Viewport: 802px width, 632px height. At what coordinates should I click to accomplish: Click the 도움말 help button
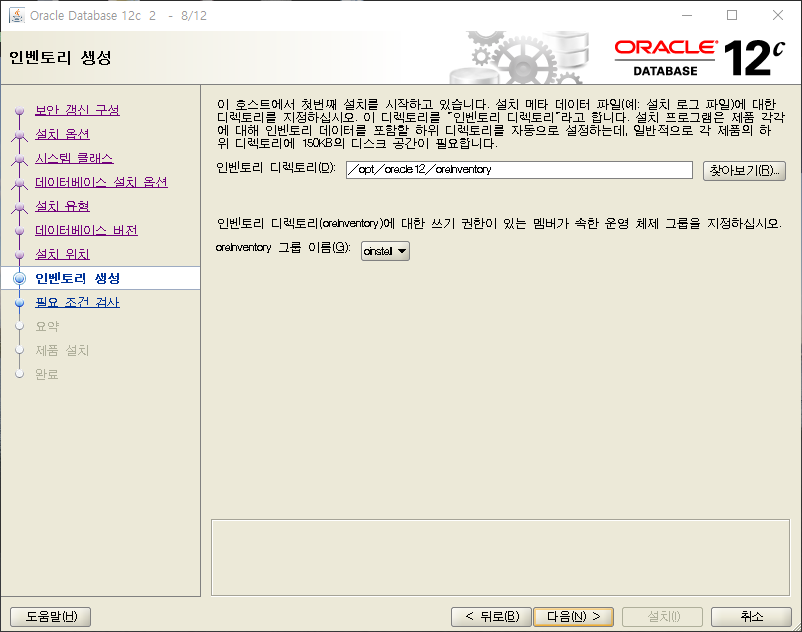(51, 617)
